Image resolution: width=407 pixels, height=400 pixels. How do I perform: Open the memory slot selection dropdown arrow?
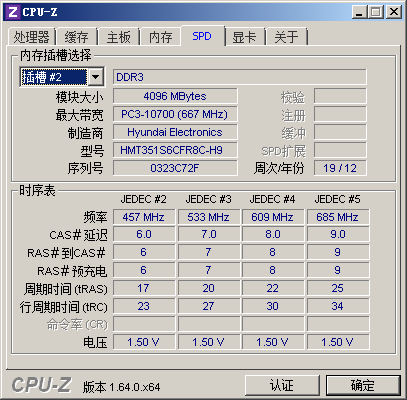[x=96, y=77]
